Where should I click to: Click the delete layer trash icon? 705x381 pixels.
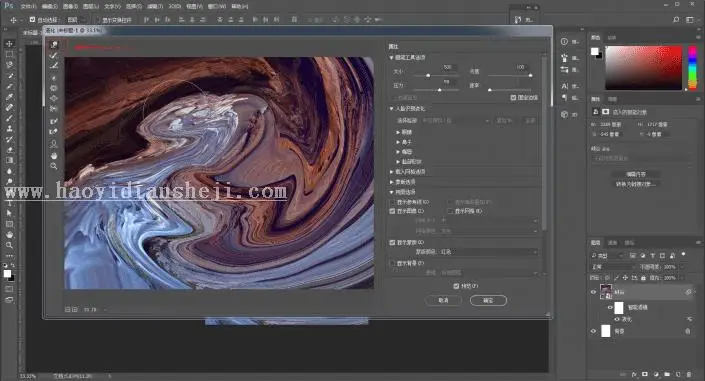click(x=689, y=374)
